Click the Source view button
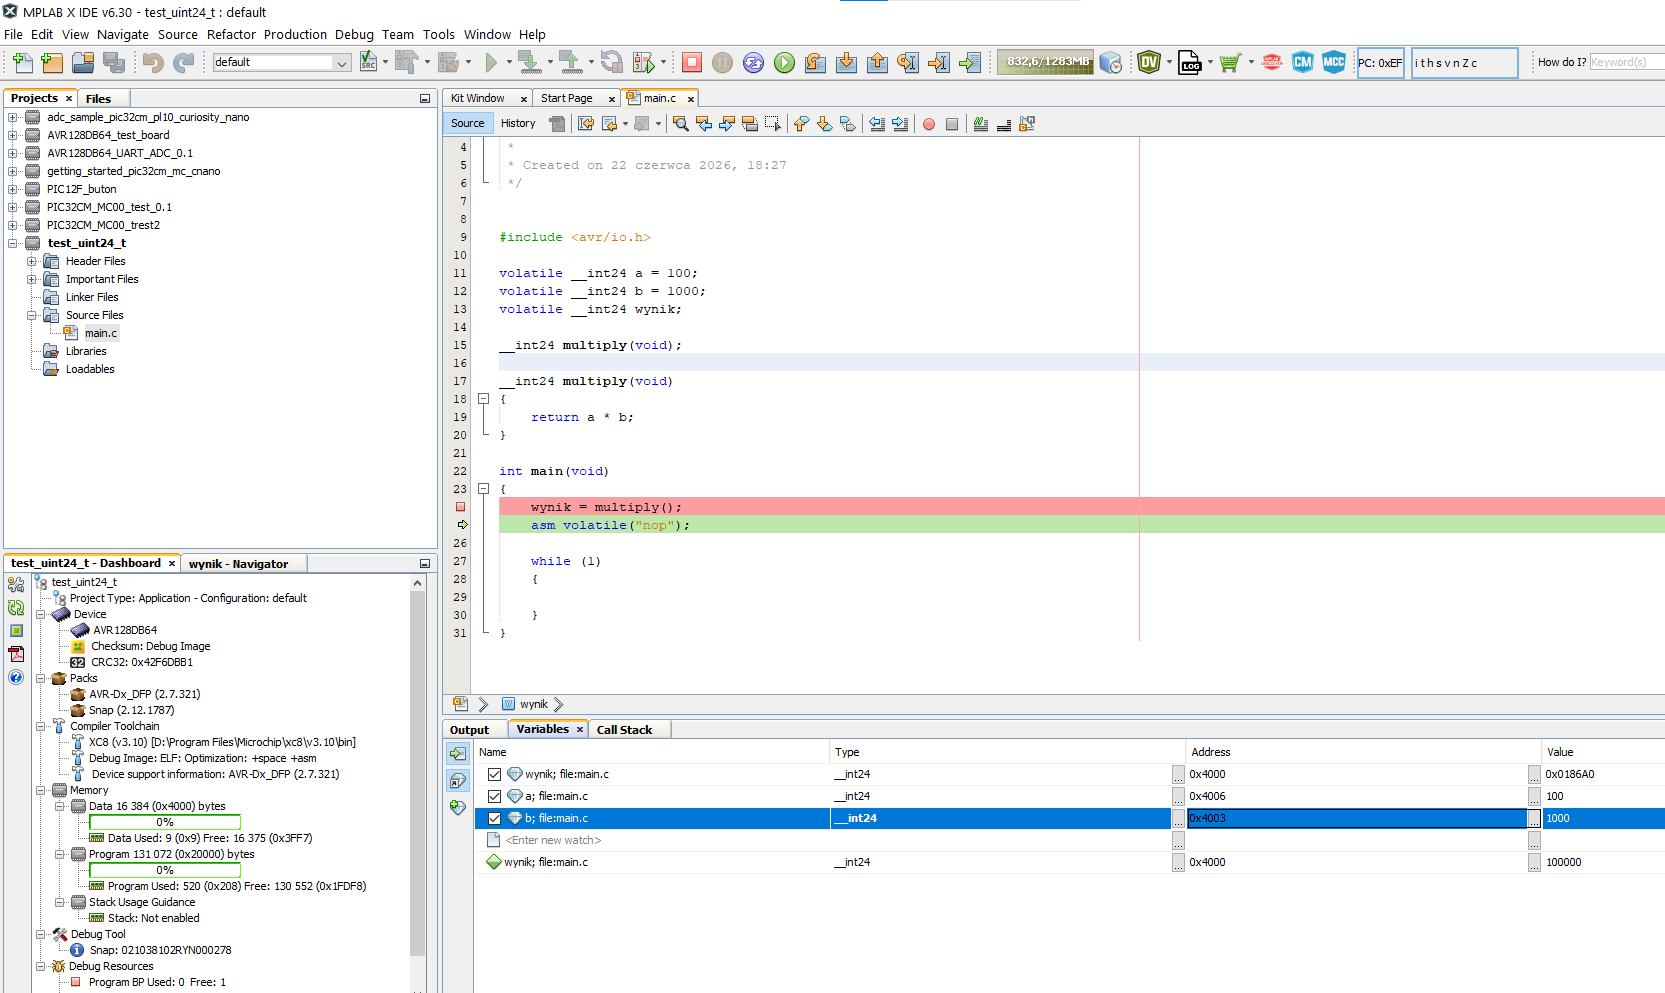 tap(467, 123)
